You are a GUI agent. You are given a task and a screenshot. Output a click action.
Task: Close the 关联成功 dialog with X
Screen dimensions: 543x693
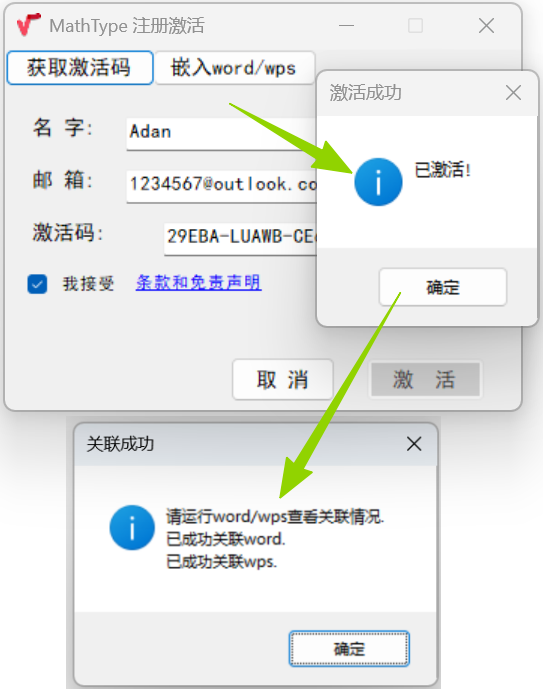coord(414,444)
